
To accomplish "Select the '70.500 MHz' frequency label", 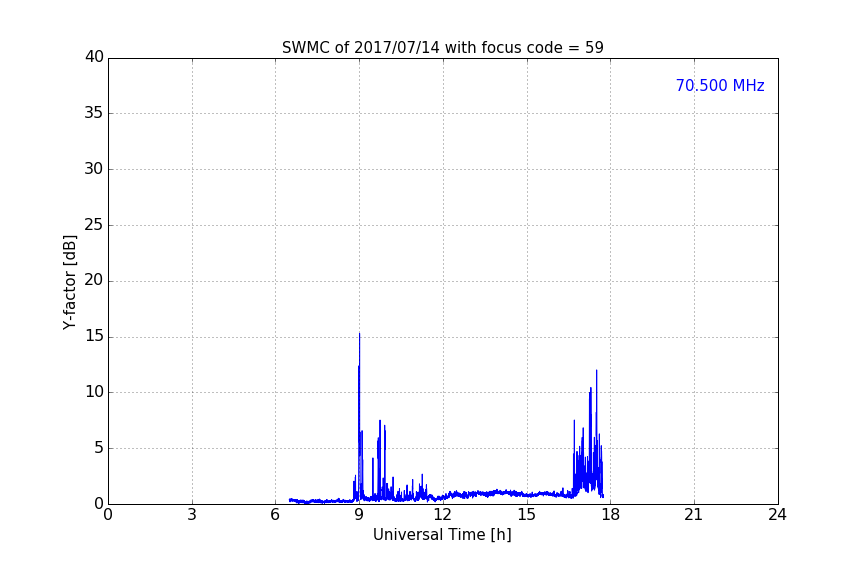I will pos(720,86).
